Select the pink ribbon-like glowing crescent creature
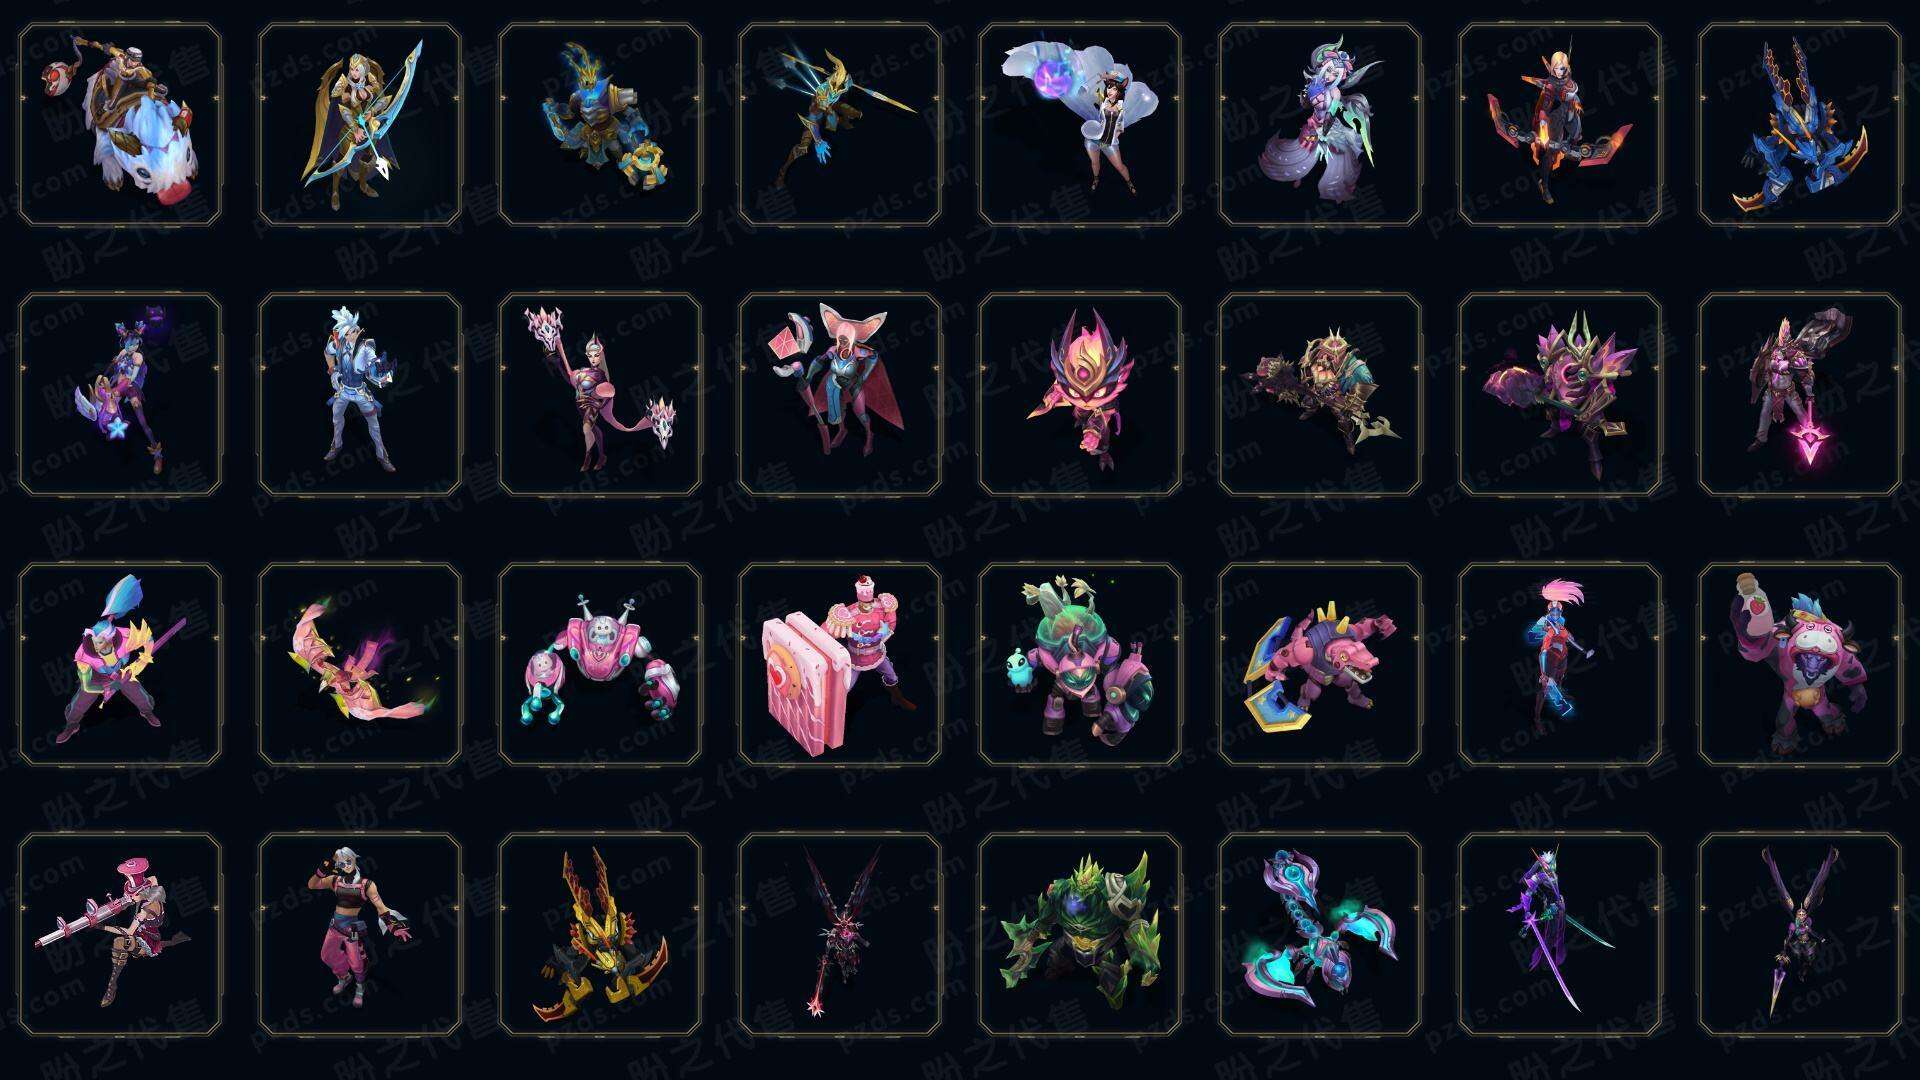The image size is (1920, 1080). [360, 664]
